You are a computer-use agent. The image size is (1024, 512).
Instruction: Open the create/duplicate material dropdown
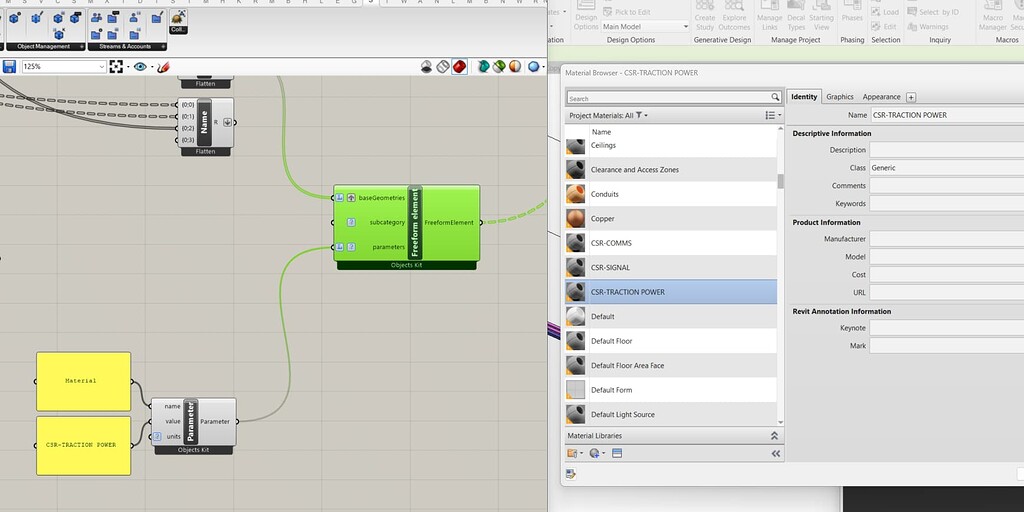pos(597,453)
